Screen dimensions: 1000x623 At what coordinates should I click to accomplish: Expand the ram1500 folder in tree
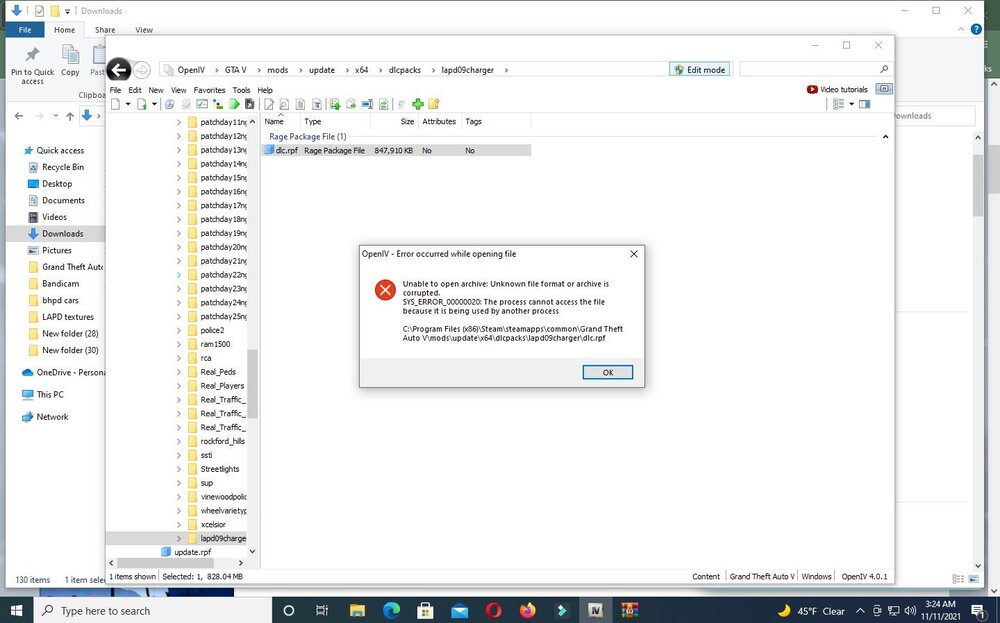[179, 344]
